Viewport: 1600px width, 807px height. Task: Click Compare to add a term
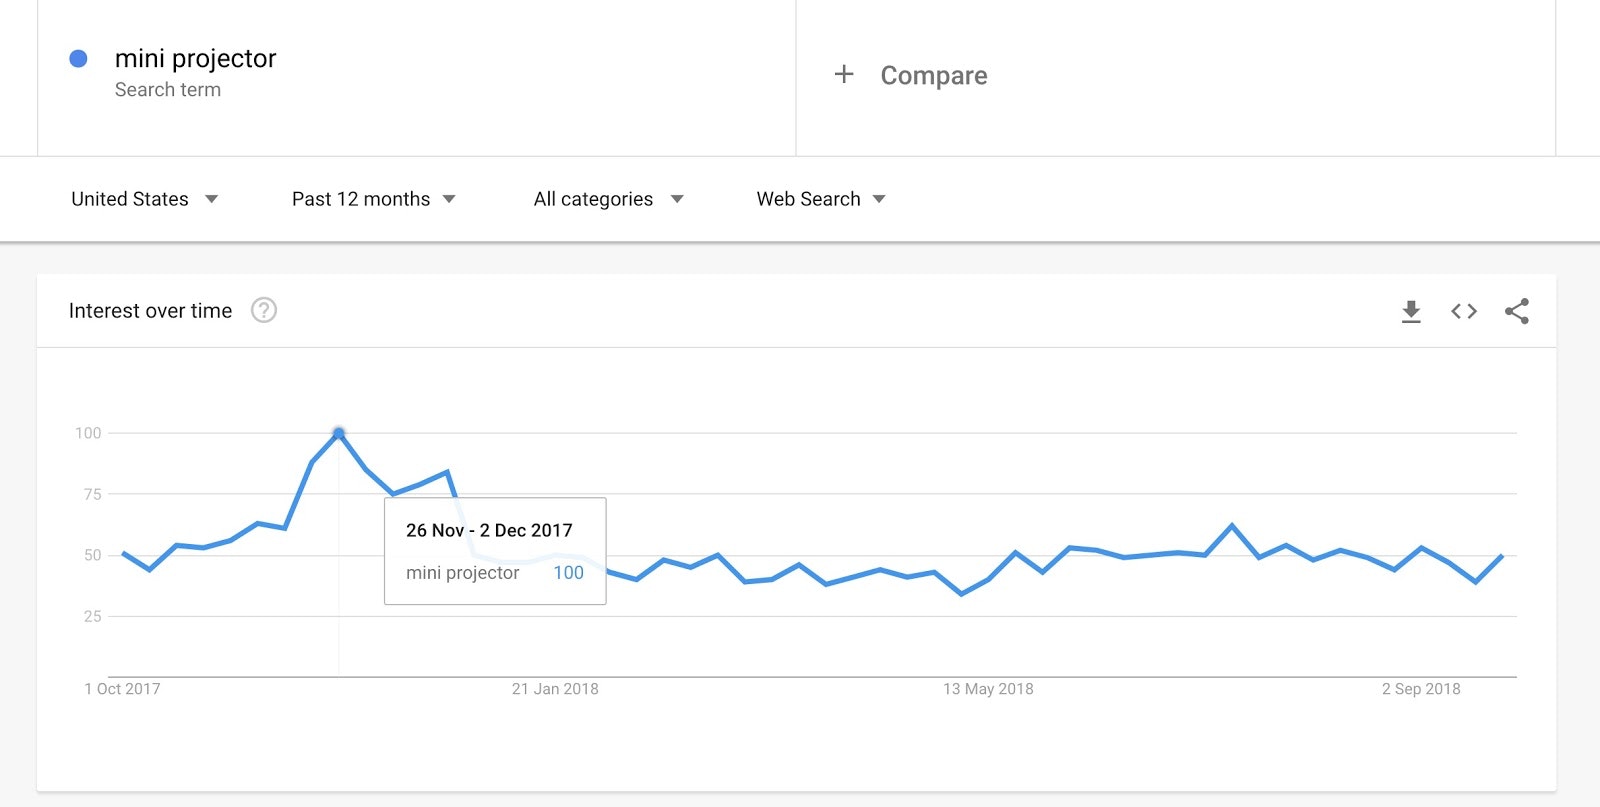pos(933,76)
